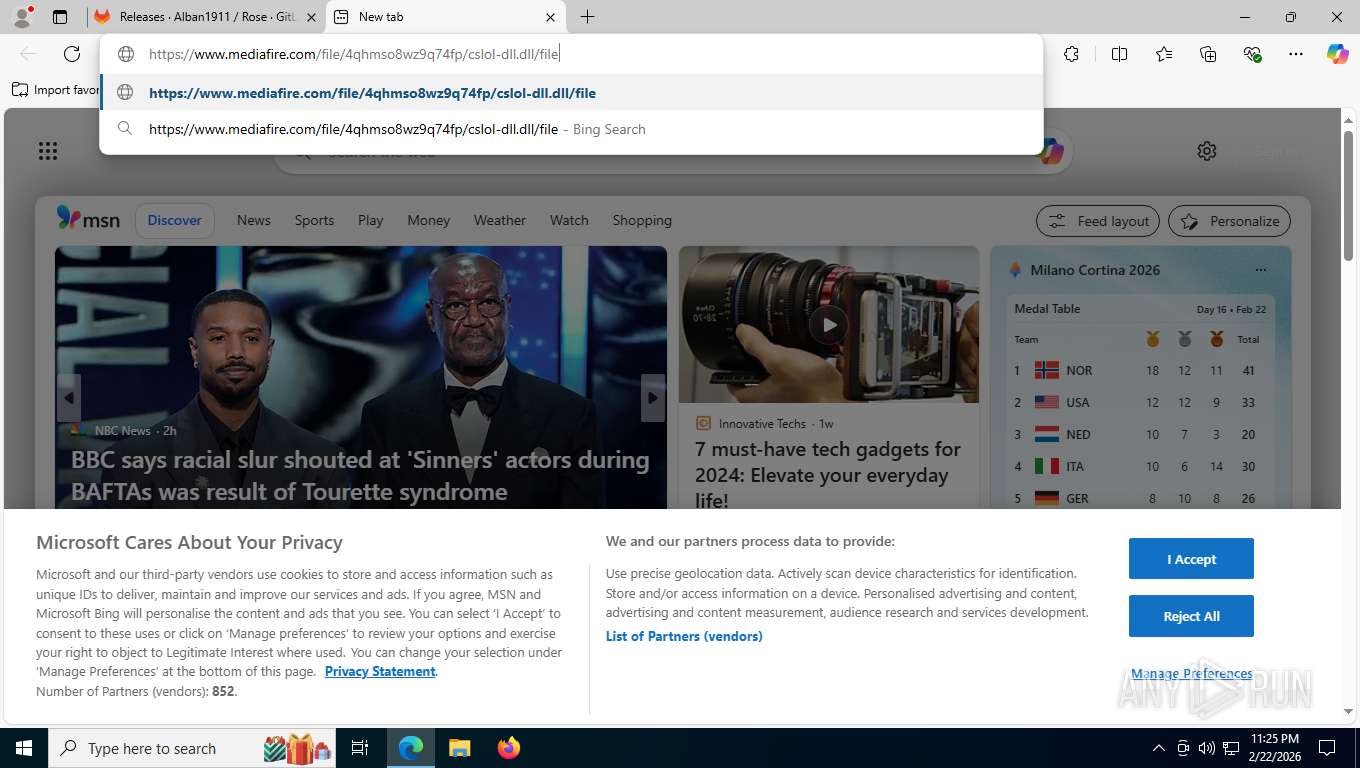
Task: Open the Watch tab
Action: [569, 220]
